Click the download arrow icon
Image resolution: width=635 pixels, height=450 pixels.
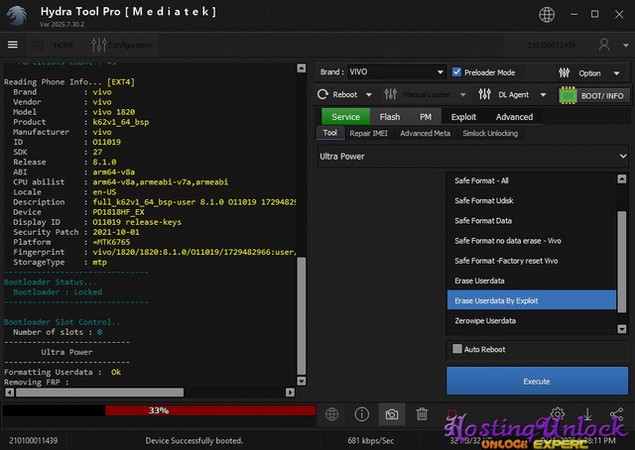587,414
